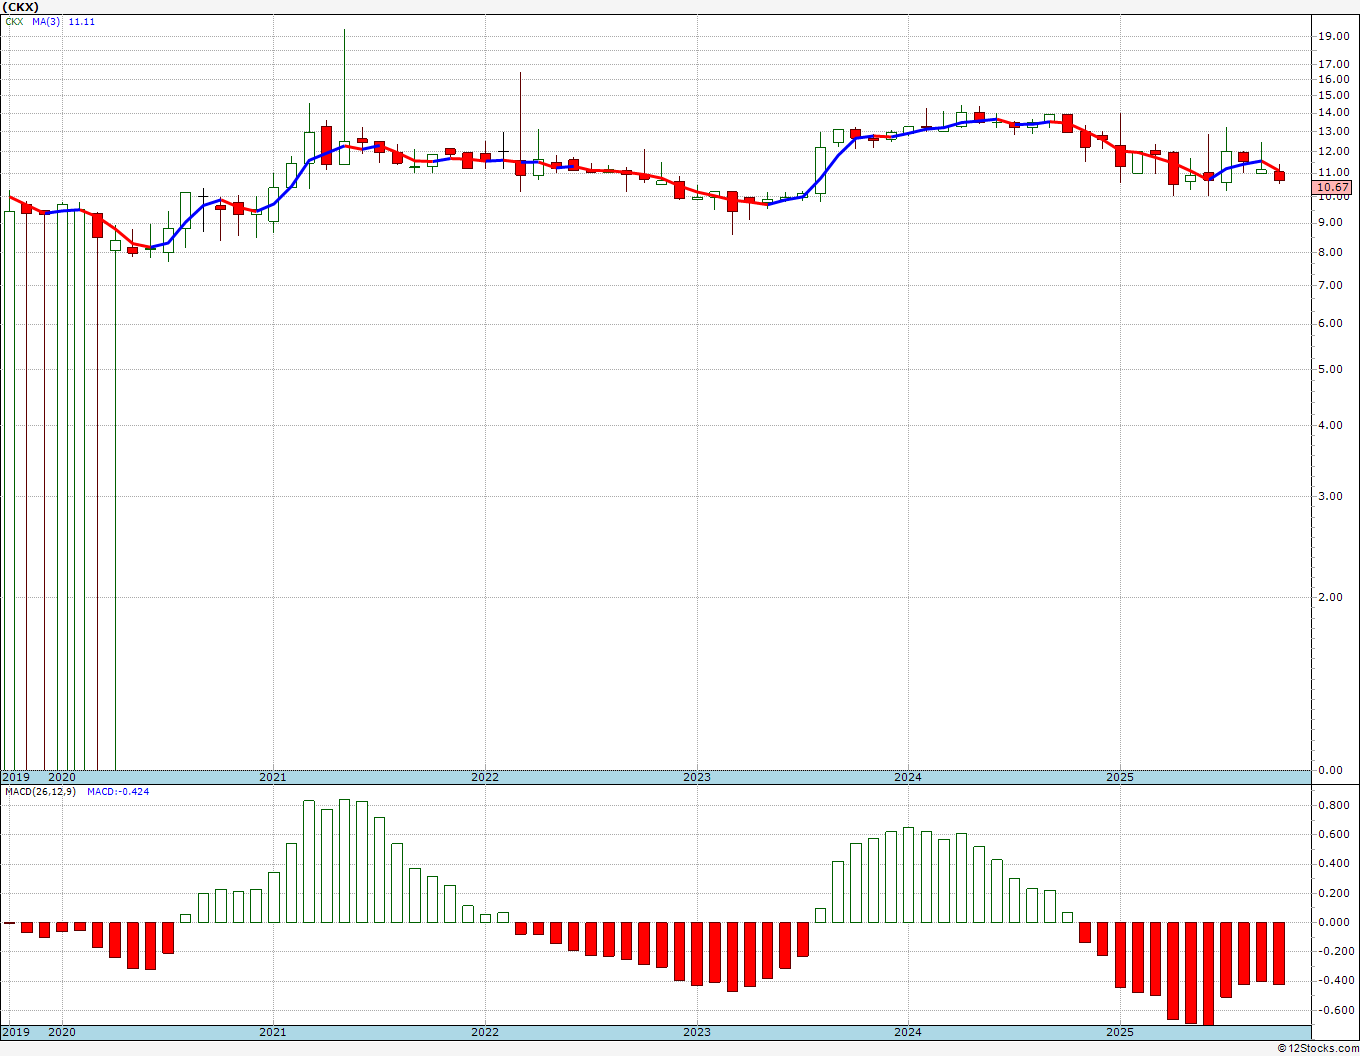Click 2023 on the price chart time axis
The height and width of the screenshot is (1056, 1360).
[x=696, y=777]
